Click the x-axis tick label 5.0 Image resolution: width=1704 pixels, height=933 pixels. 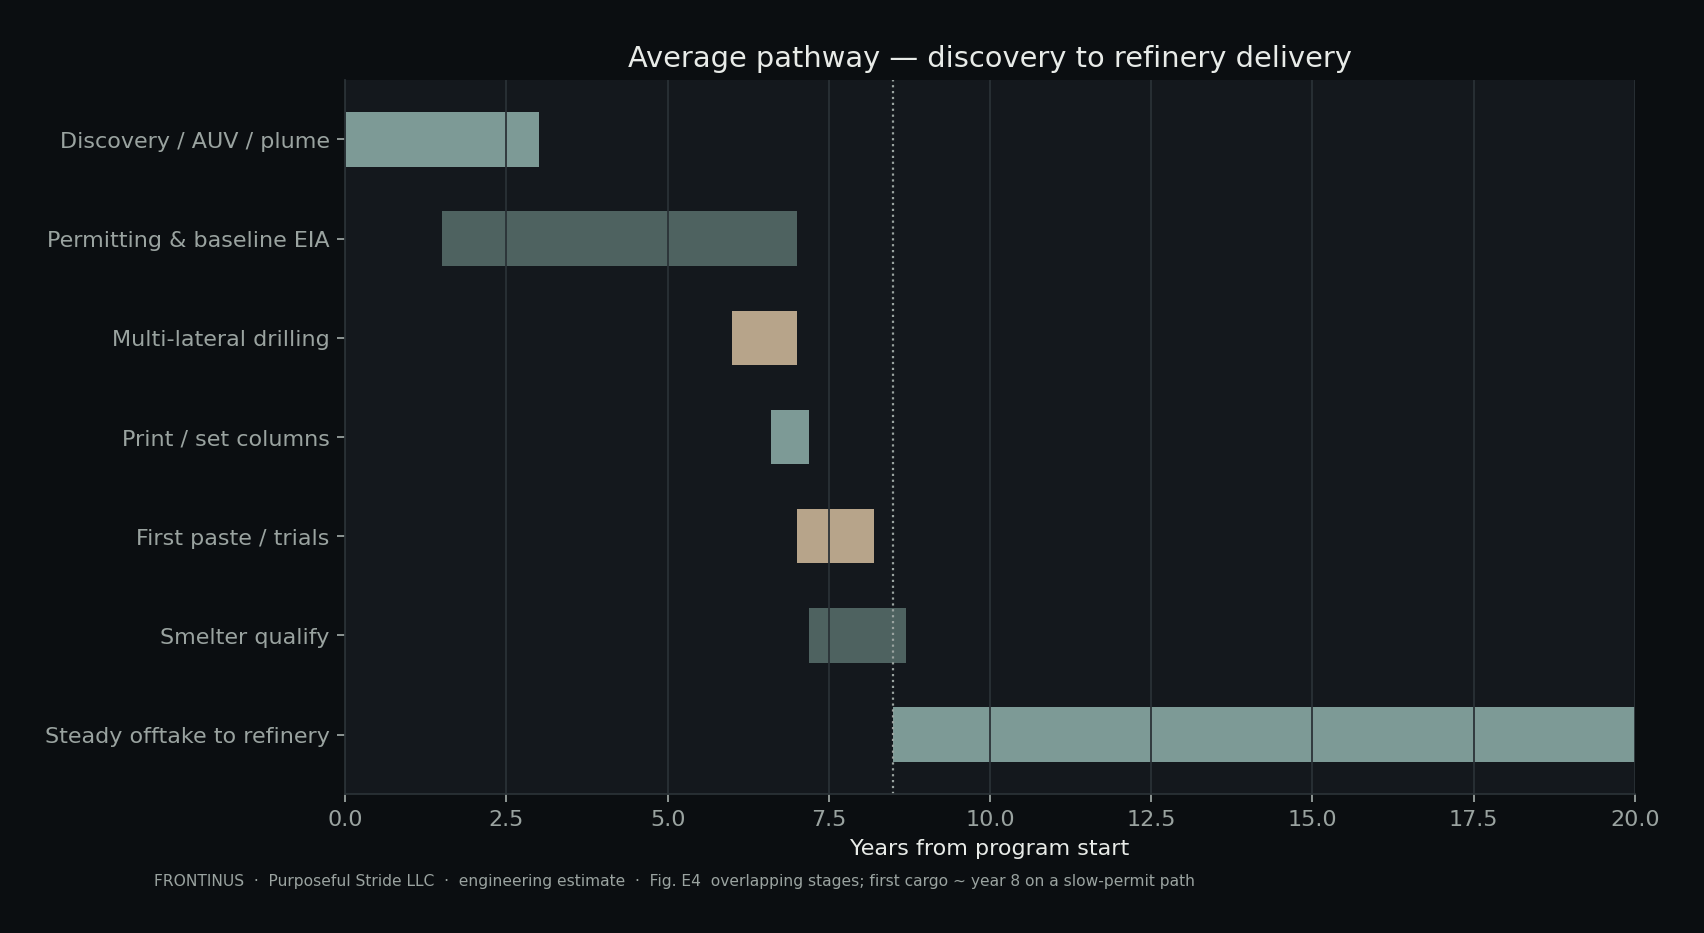pos(668,819)
